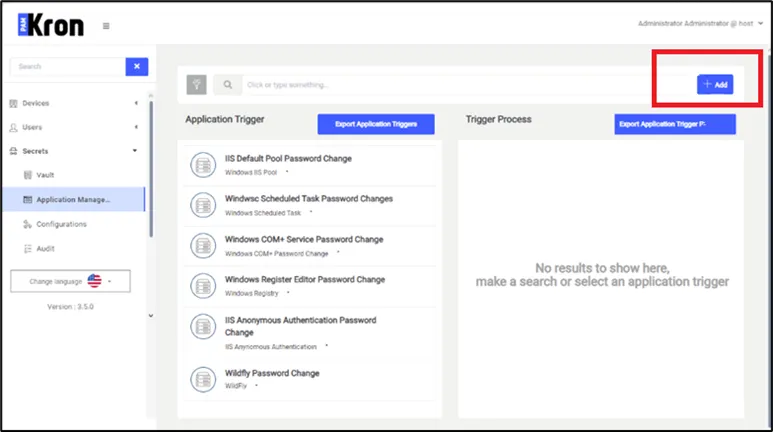Select IIS Default Pool Password Change

click(x=310, y=165)
